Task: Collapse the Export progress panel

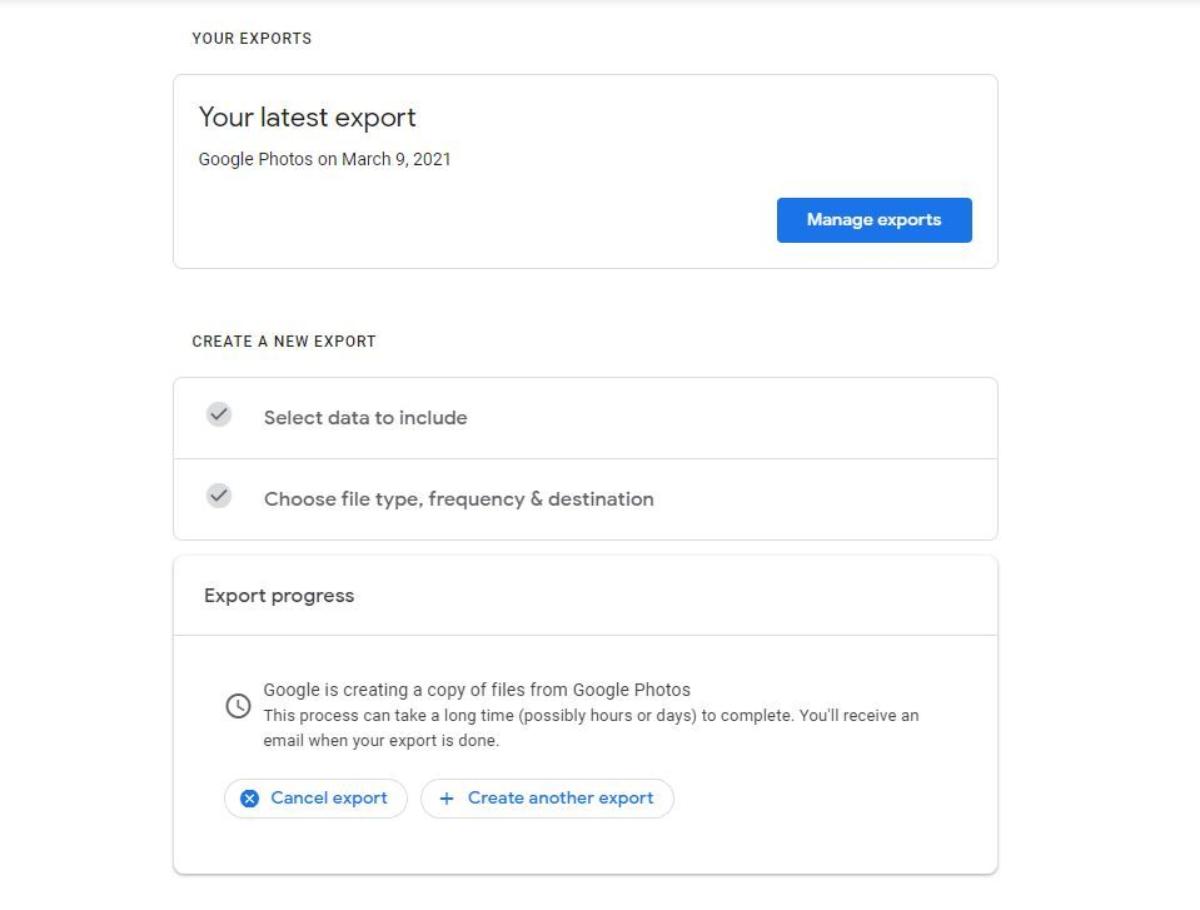Action: (x=280, y=593)
